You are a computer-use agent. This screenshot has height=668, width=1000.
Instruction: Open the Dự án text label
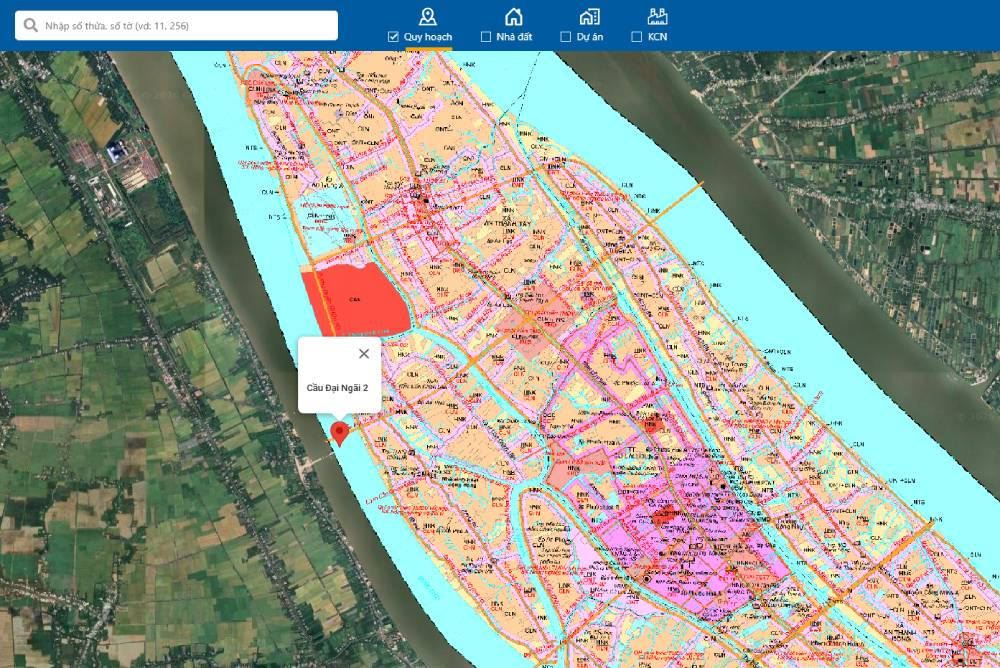tap(588, 37)
